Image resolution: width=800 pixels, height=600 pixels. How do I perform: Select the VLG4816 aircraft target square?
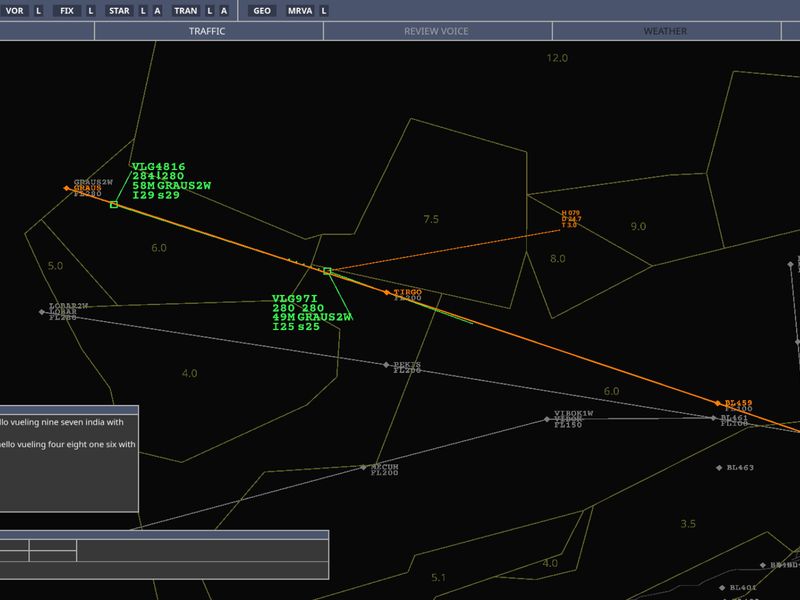point(114,205)
